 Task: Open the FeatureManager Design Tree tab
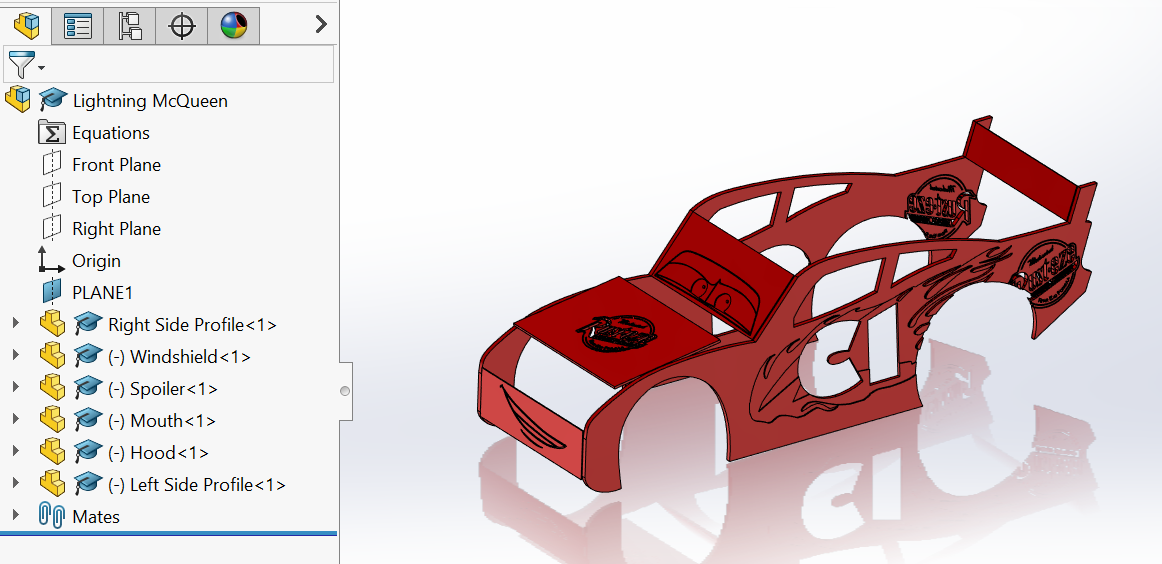point(26,26)
